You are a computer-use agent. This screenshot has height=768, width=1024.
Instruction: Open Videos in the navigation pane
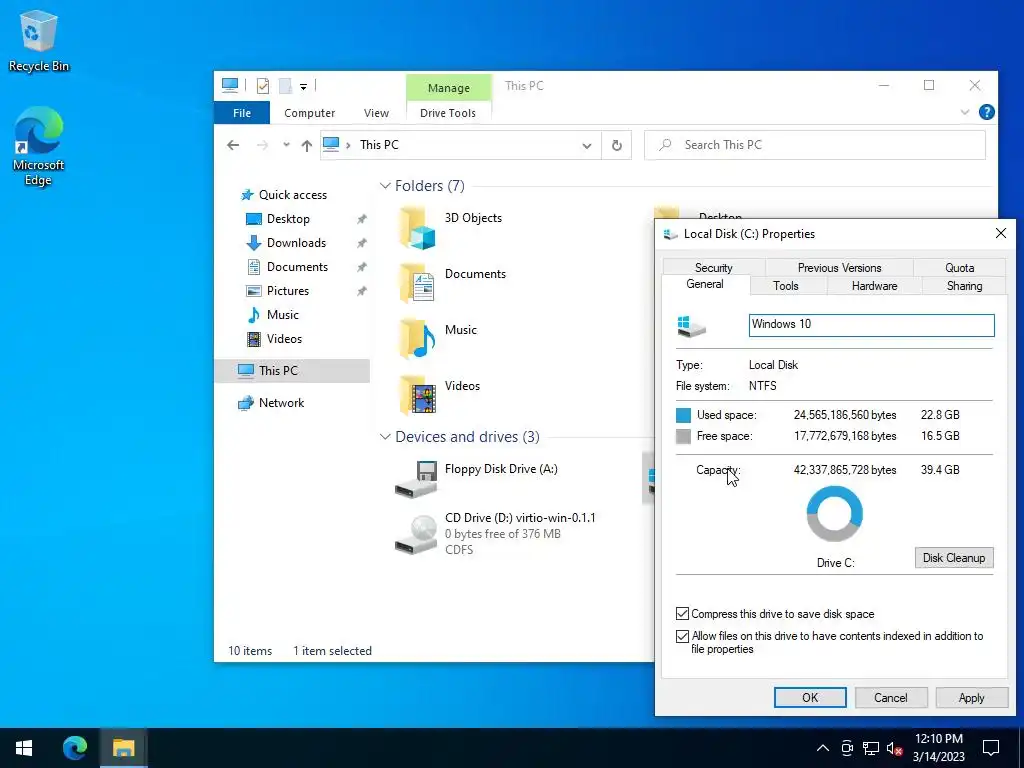[x=284, y=339]
